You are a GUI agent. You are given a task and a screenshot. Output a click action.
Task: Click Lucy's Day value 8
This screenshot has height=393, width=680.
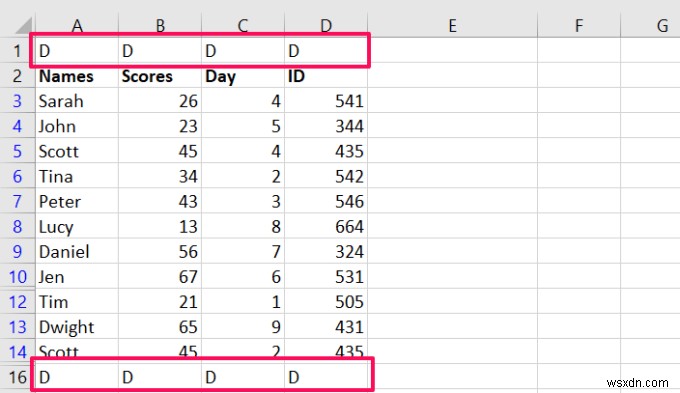(243, 227)
